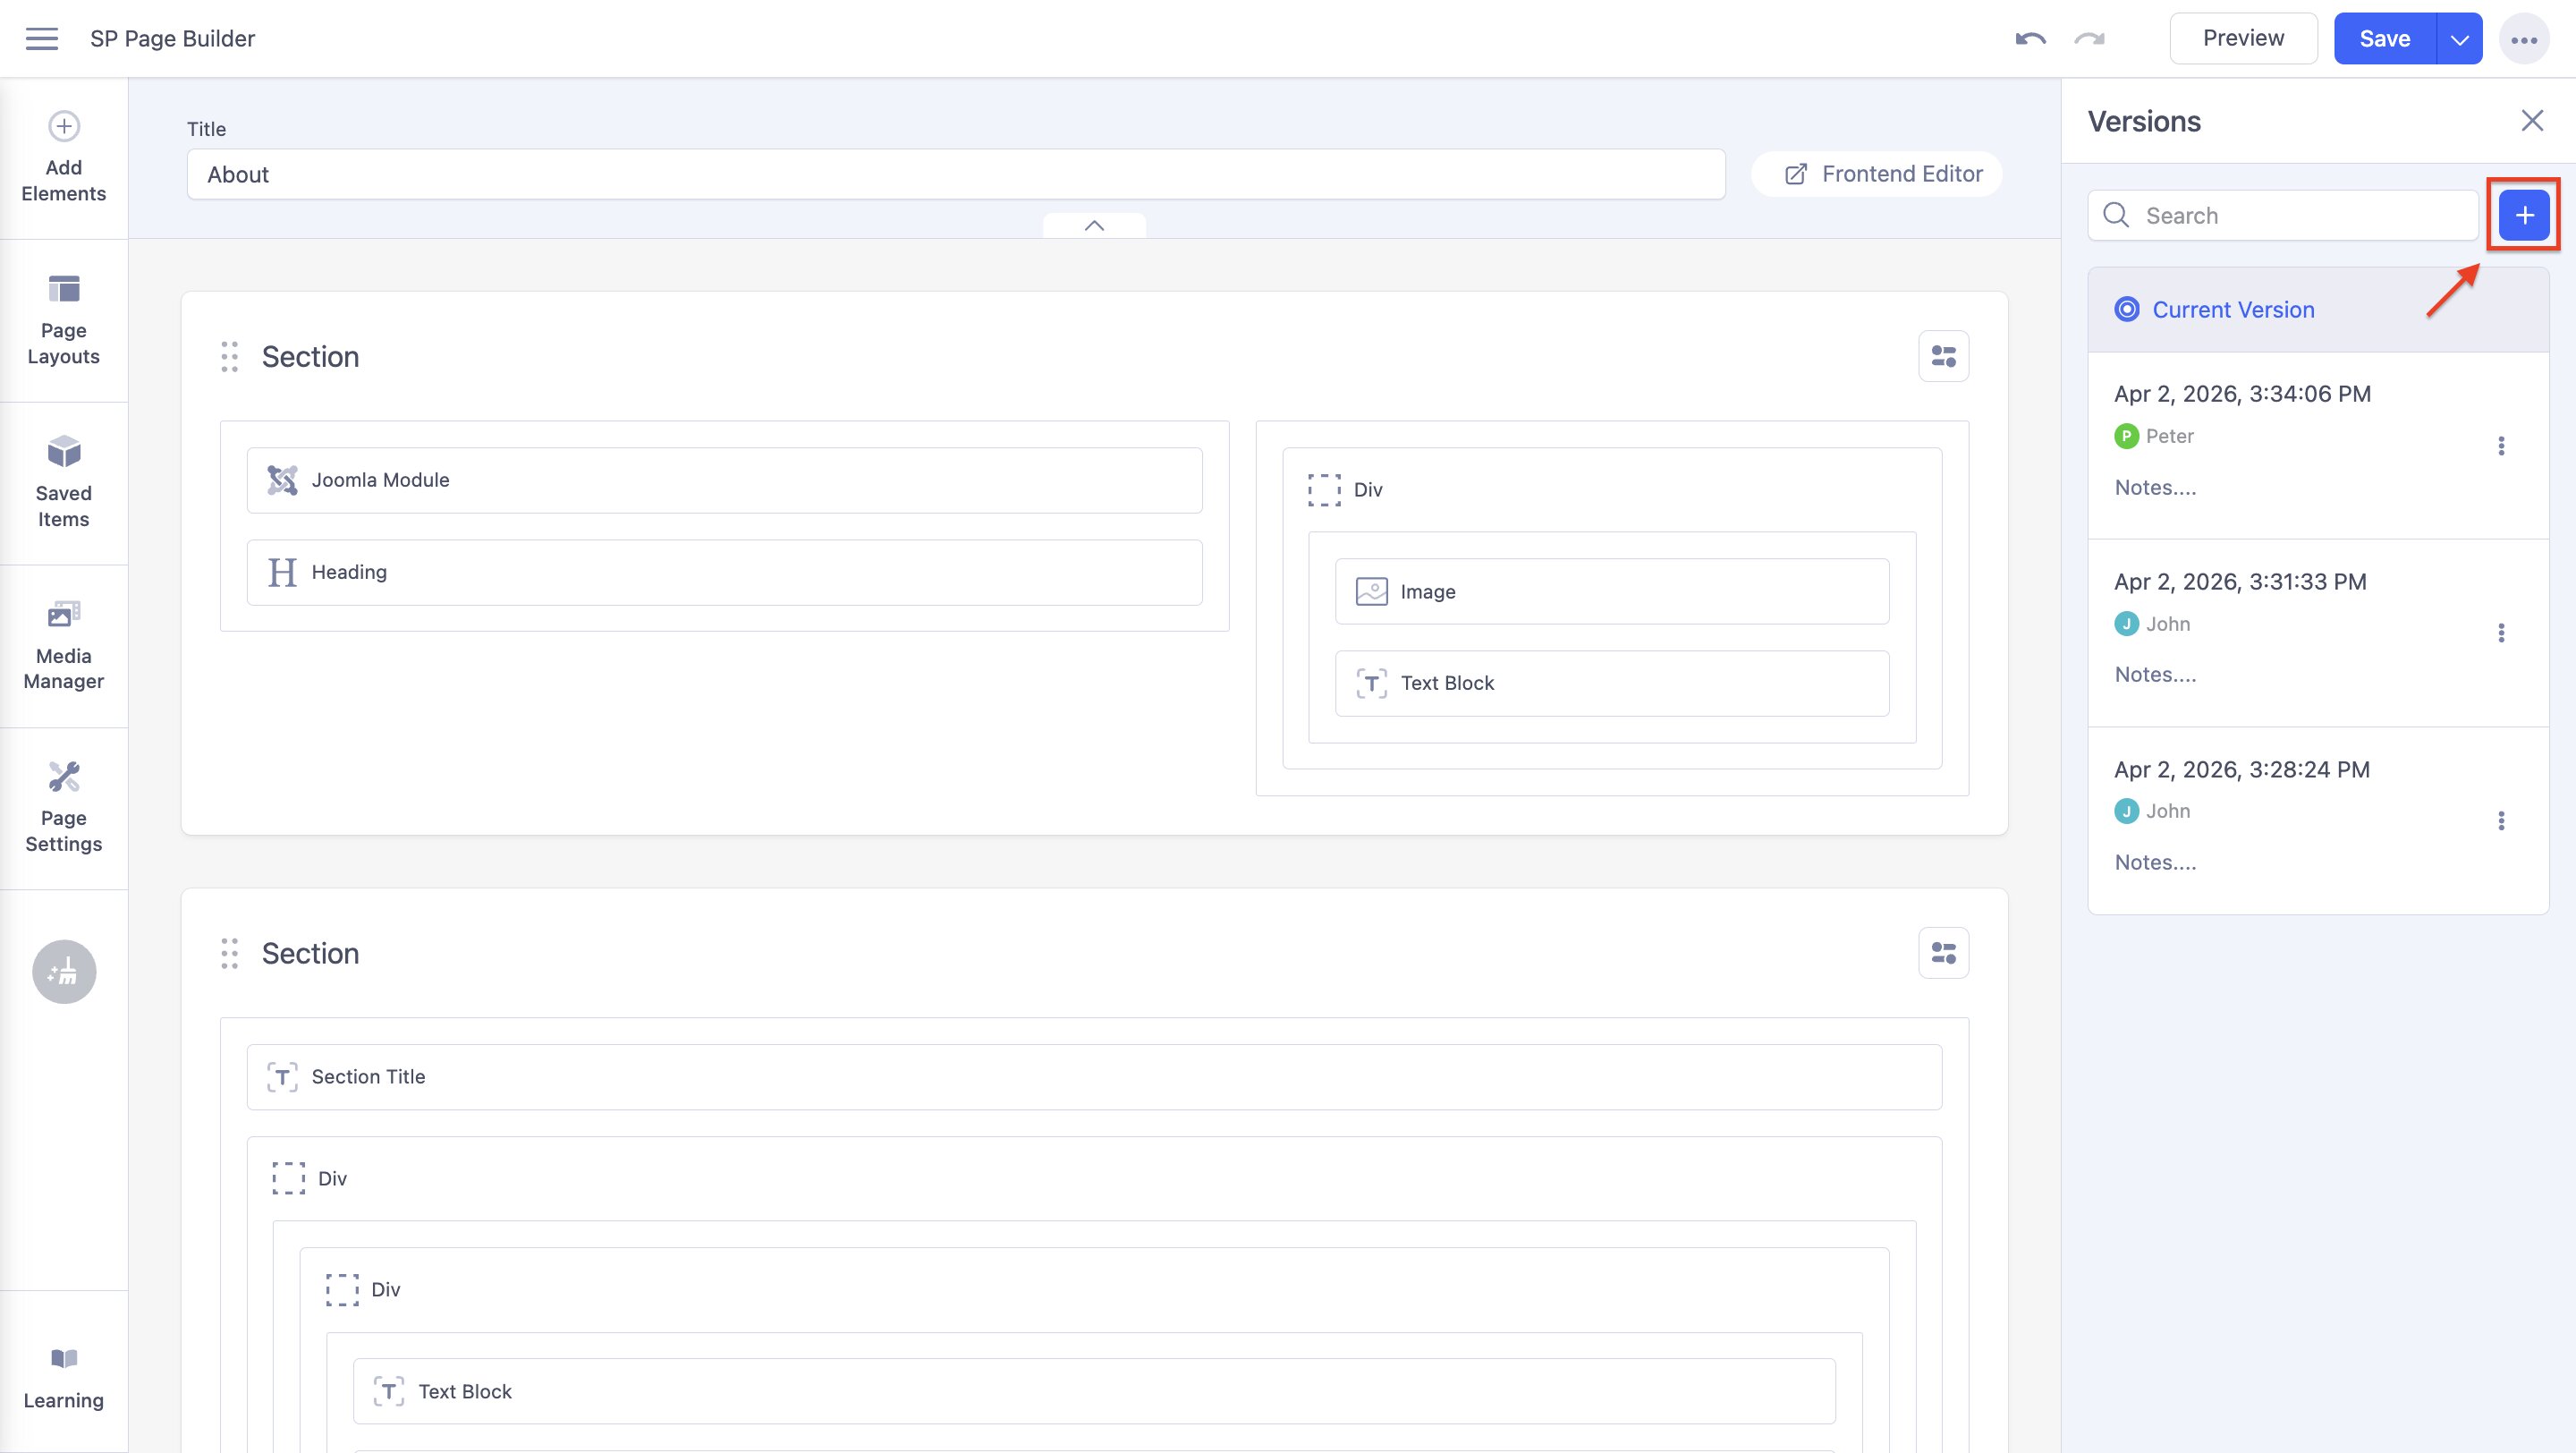Open the Media Manager
The height and width of the screenshot is (1453, 2576).
pos(64,645)
